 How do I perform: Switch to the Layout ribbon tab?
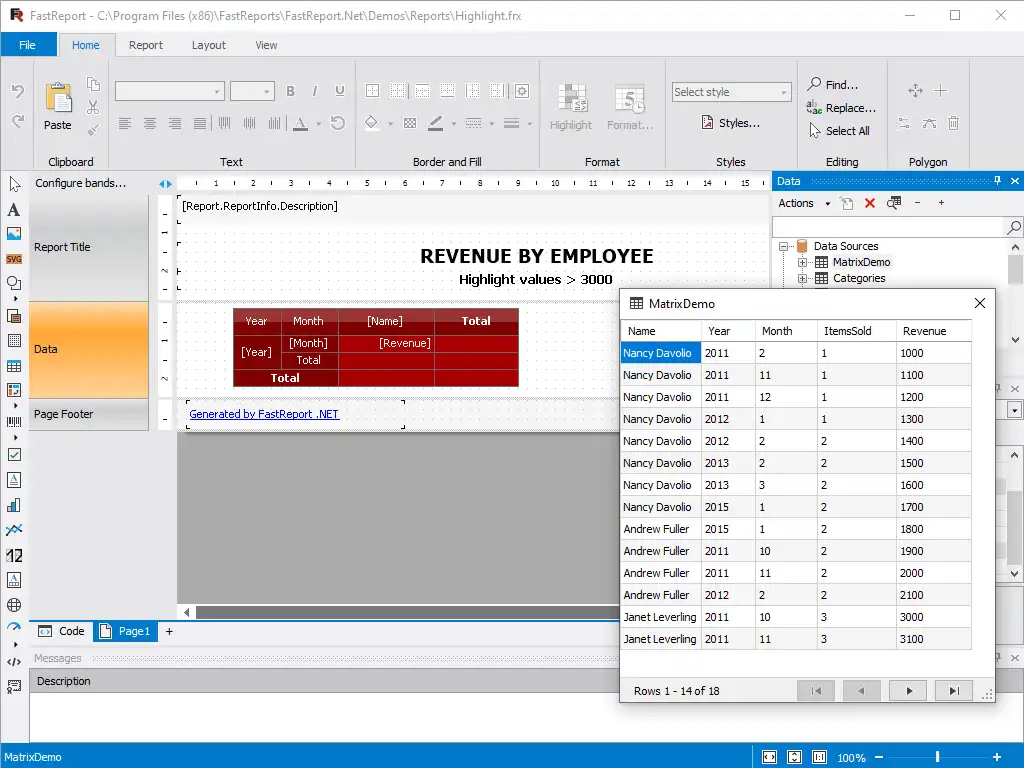(209, 45)
